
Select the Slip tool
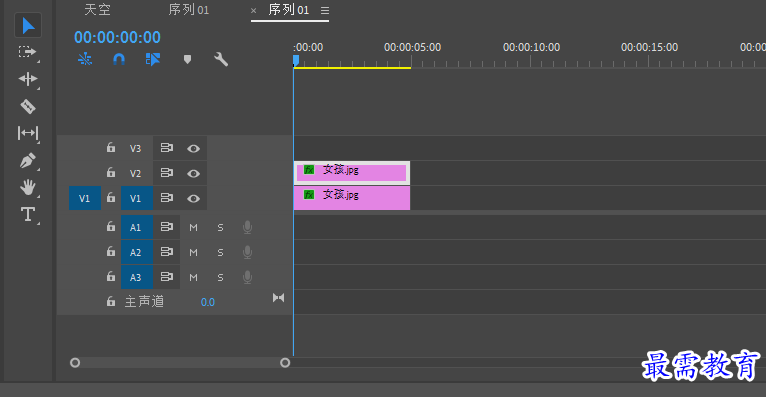tap(27, 133)
